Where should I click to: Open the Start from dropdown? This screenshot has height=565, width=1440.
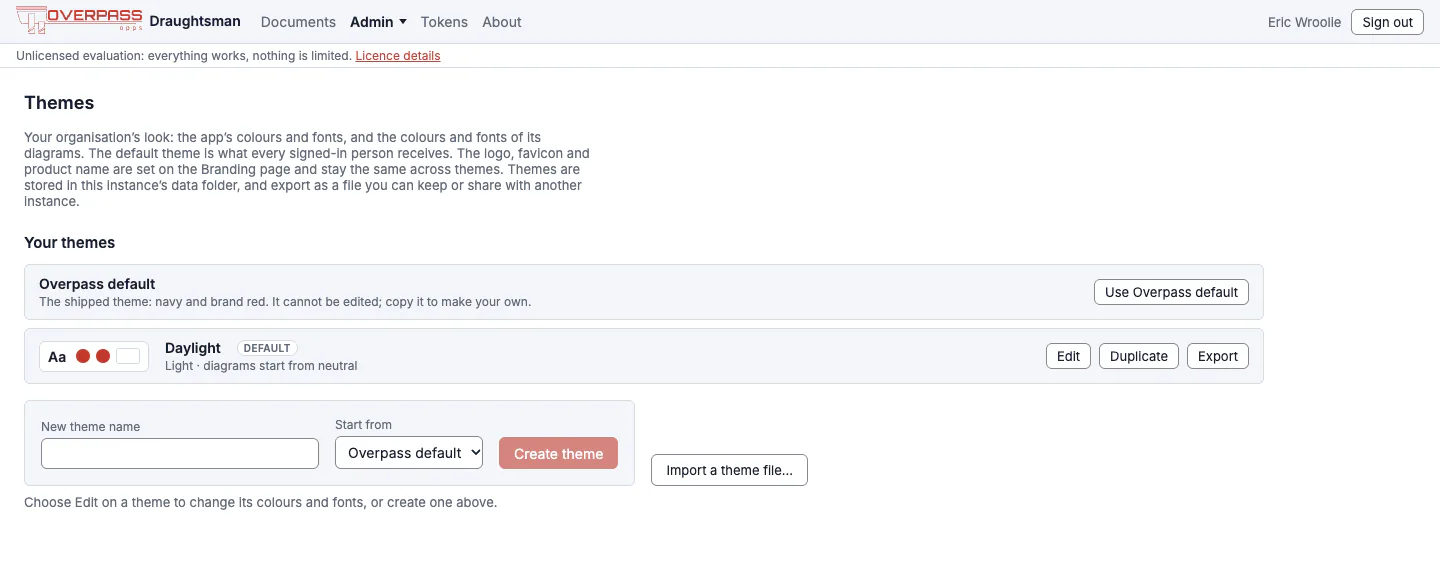pos(409,453)
